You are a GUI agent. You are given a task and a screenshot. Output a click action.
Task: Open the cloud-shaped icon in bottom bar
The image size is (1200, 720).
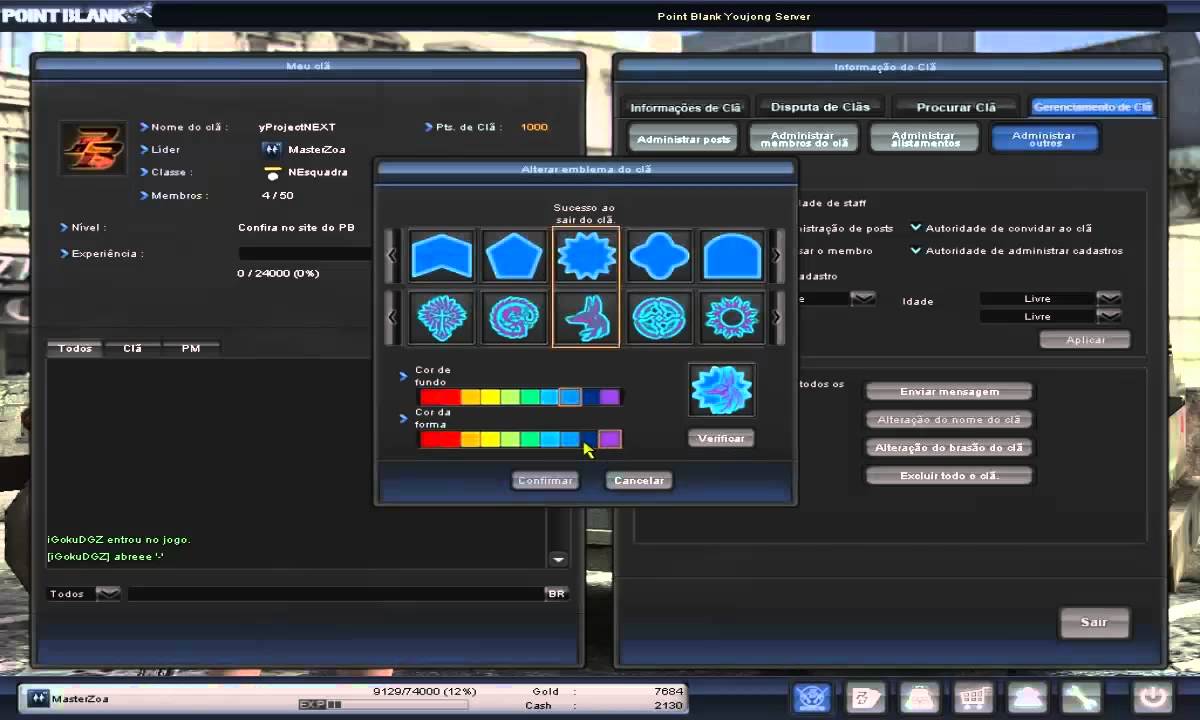point(1028,697)
